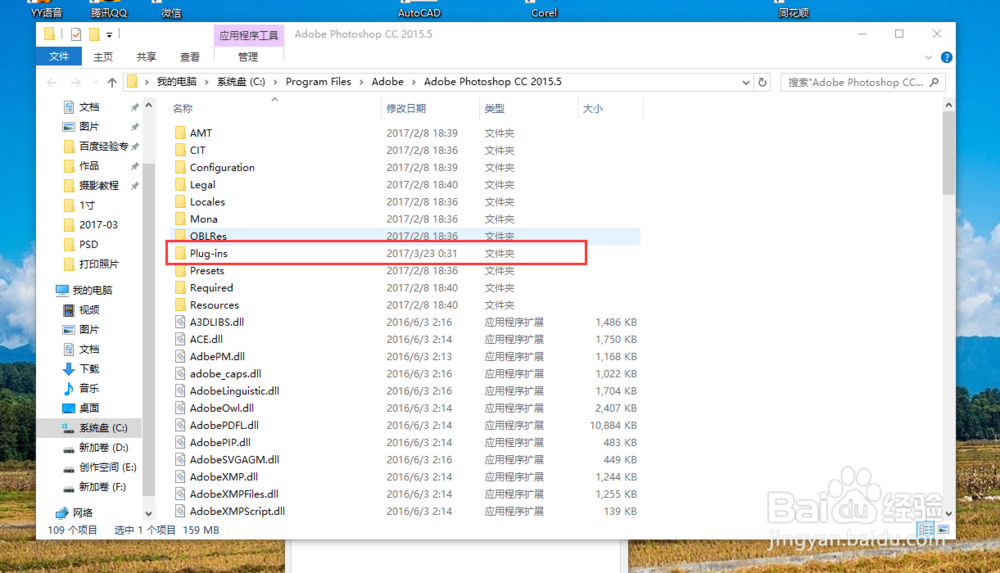Image resolution: width=1000 pixels, height=573 pixels.
Task: Click the search magnifier icon
Action: pyautogui.click(x=934, y=82)
